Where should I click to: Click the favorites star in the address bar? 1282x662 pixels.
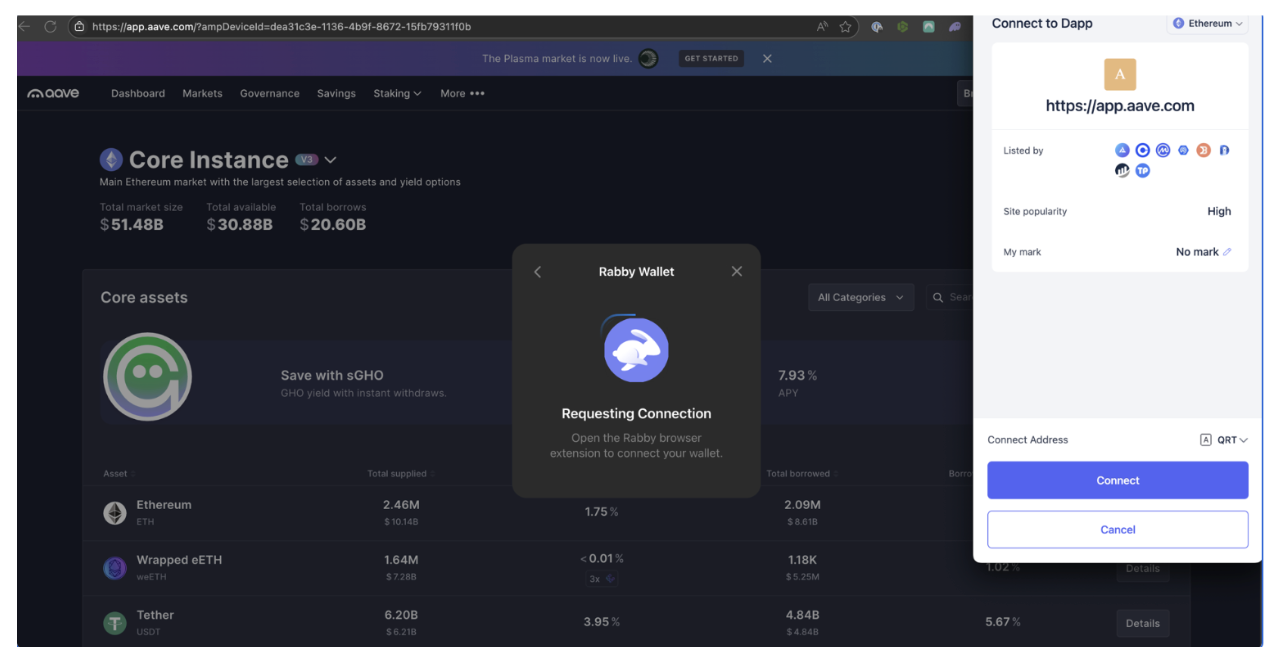[x=847, y=27]
